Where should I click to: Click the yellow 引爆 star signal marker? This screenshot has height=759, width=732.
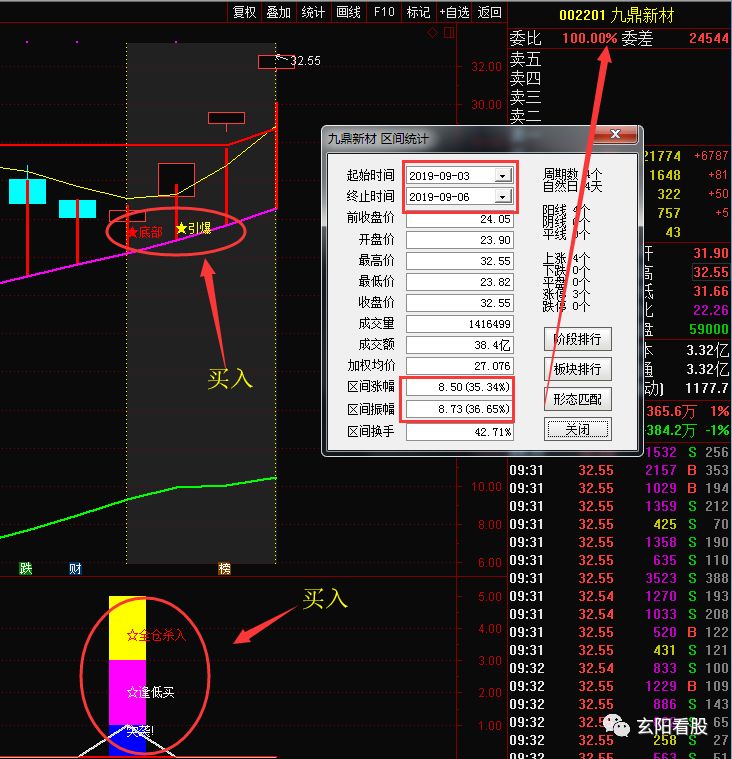(194, 228)
